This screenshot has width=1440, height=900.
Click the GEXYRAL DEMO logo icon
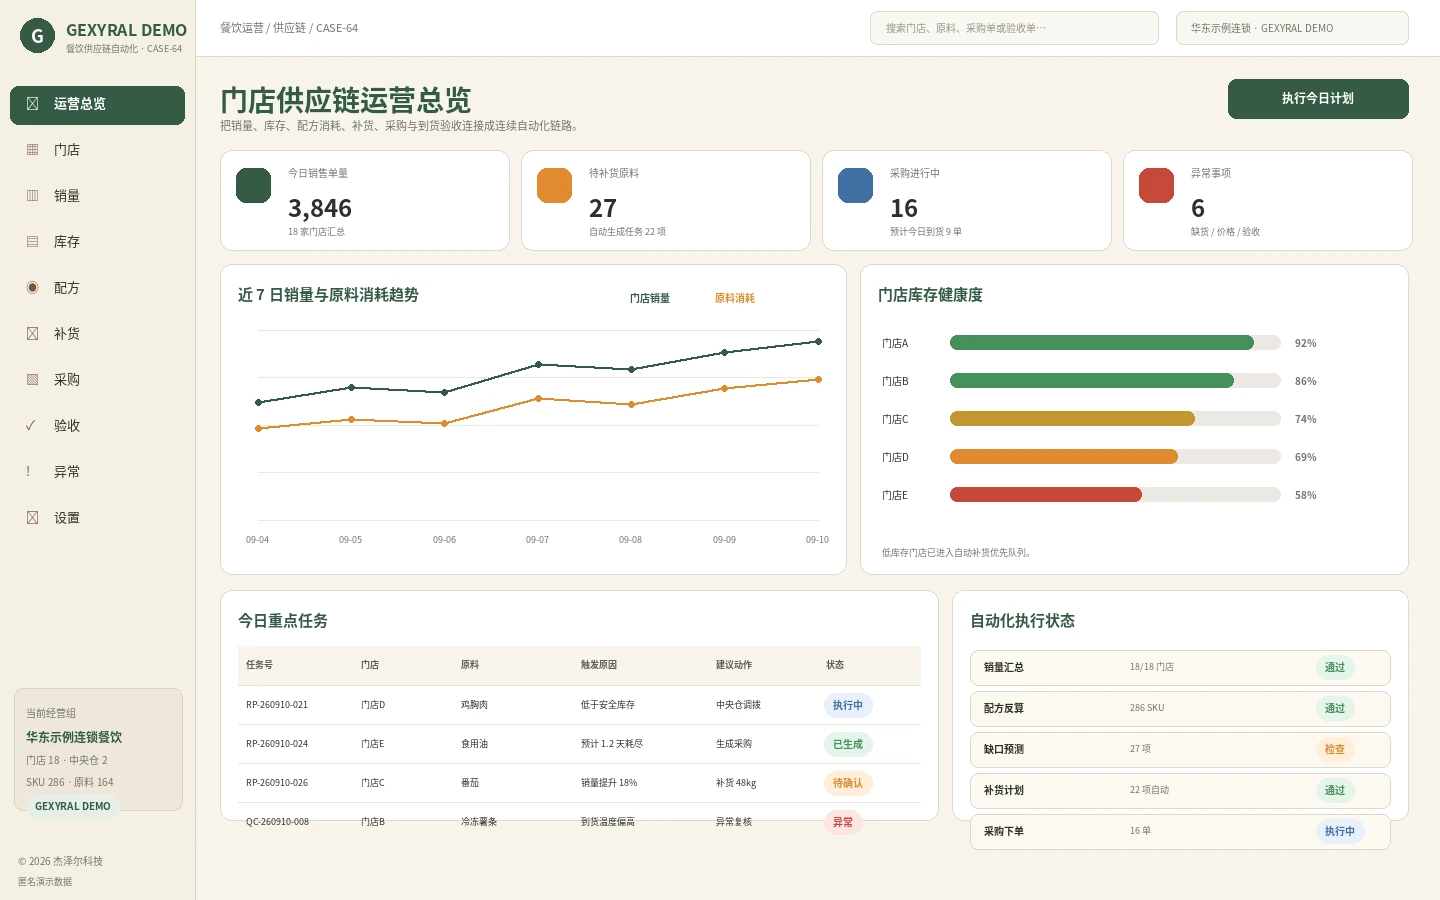[x=37, y=36]
